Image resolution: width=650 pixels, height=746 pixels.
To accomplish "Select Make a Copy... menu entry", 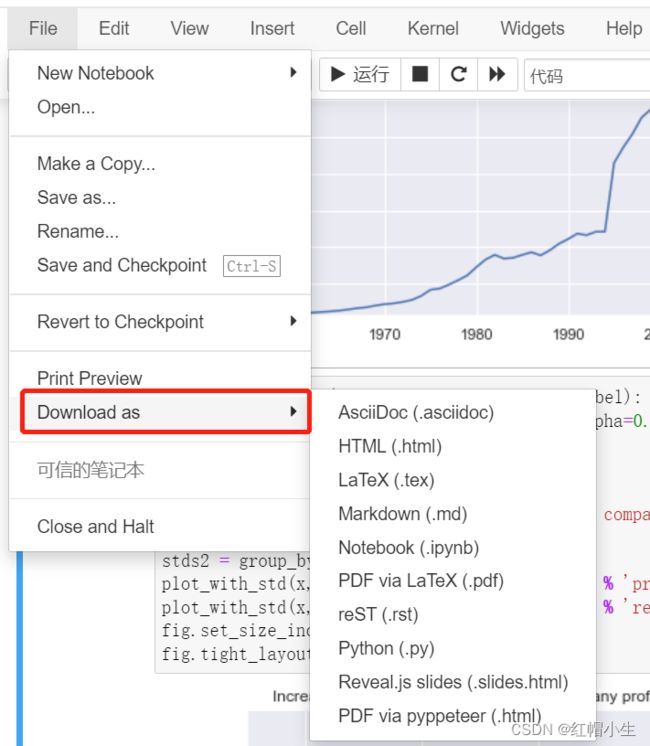I will pyautogui.click(x=160, y=164).
